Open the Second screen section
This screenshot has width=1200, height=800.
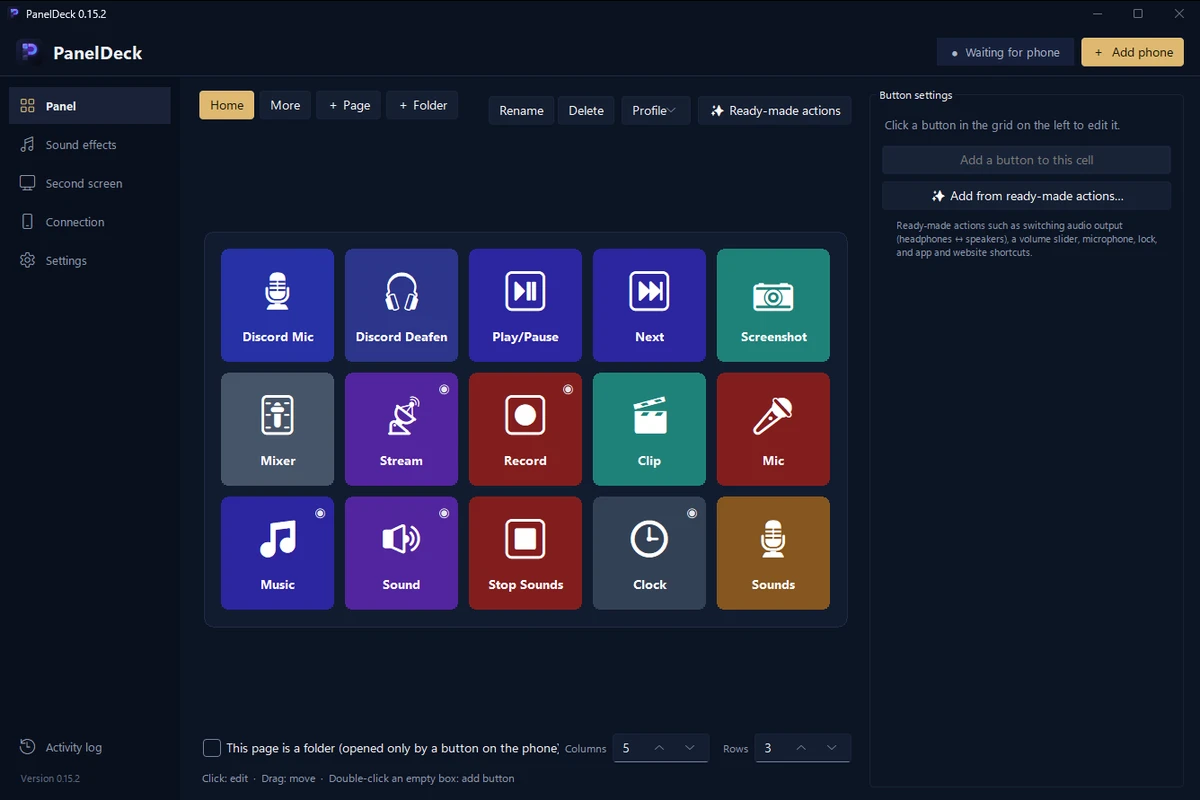coord(90,184)
